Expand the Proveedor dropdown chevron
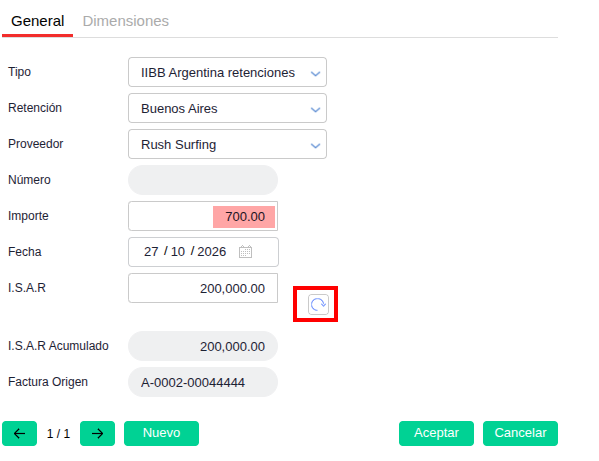 pos(315,146)
